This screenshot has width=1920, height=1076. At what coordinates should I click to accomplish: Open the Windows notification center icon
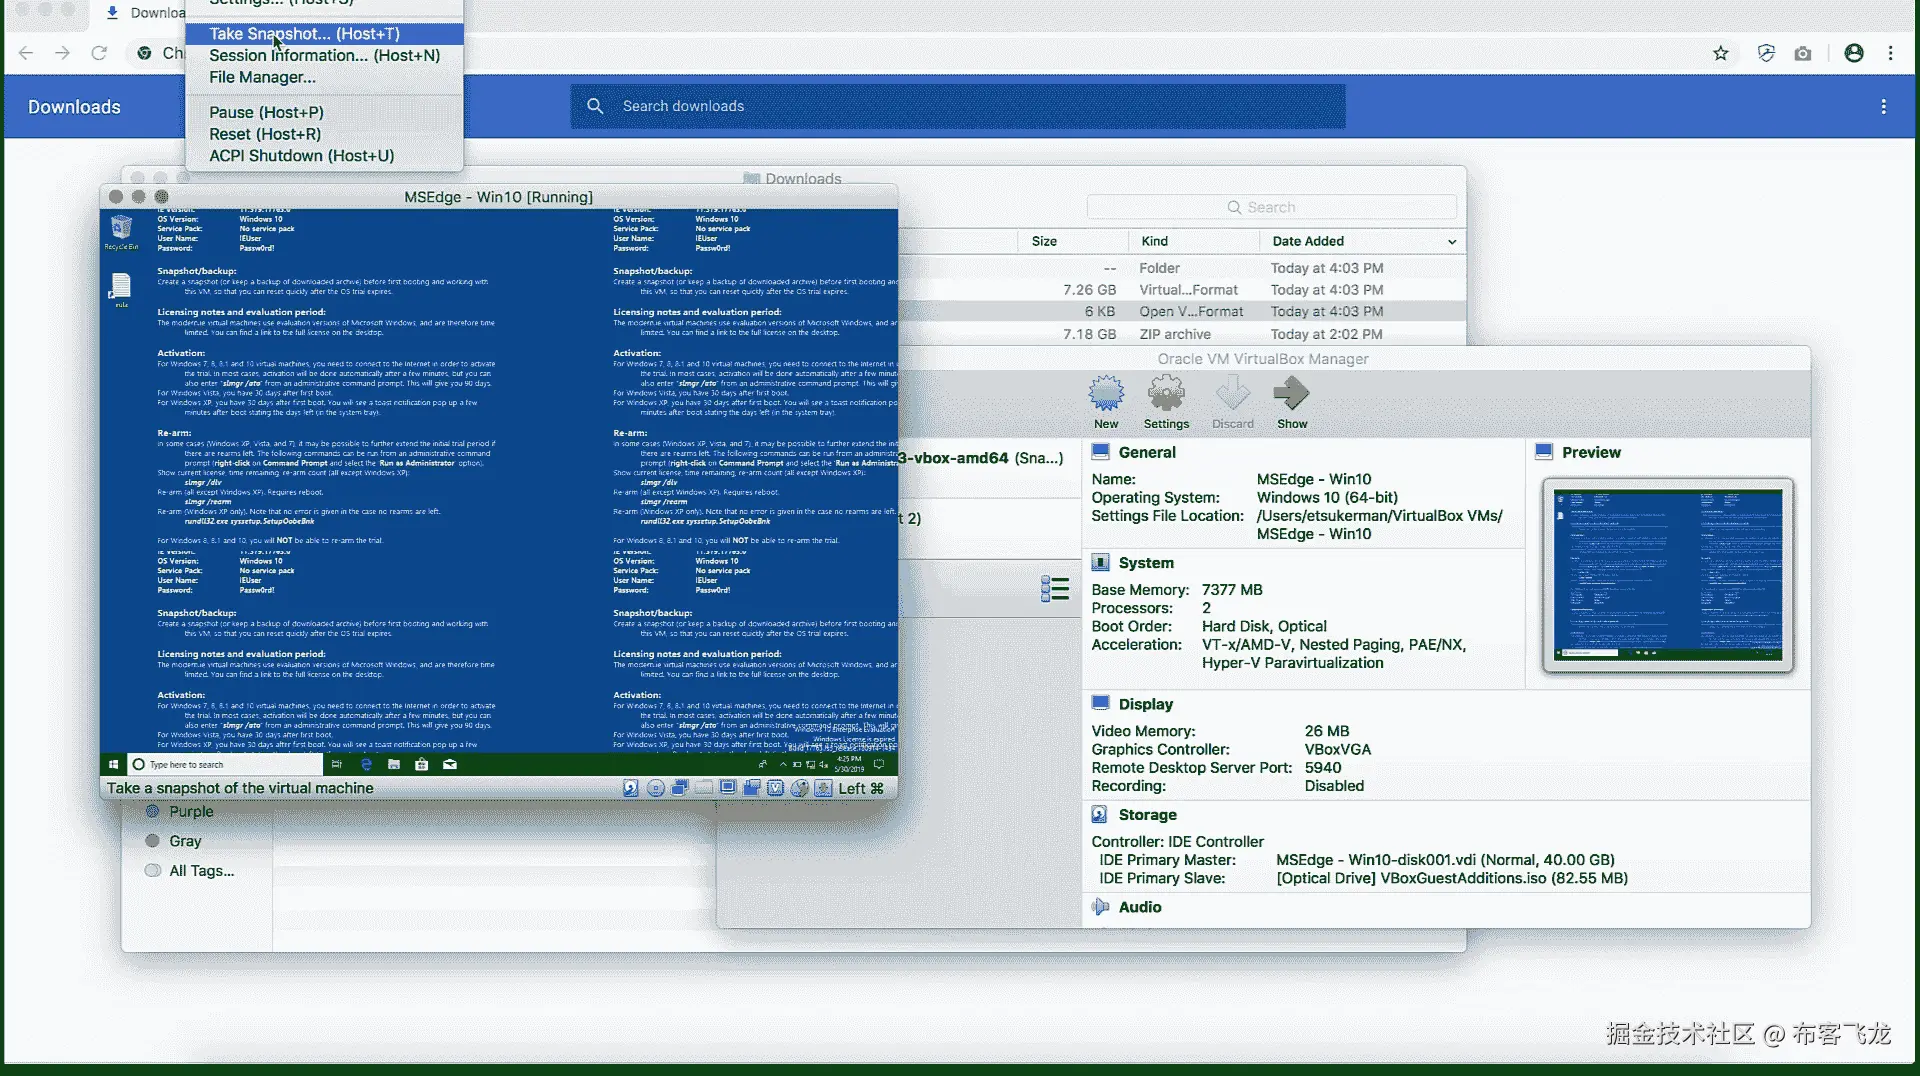click(880, 765)
